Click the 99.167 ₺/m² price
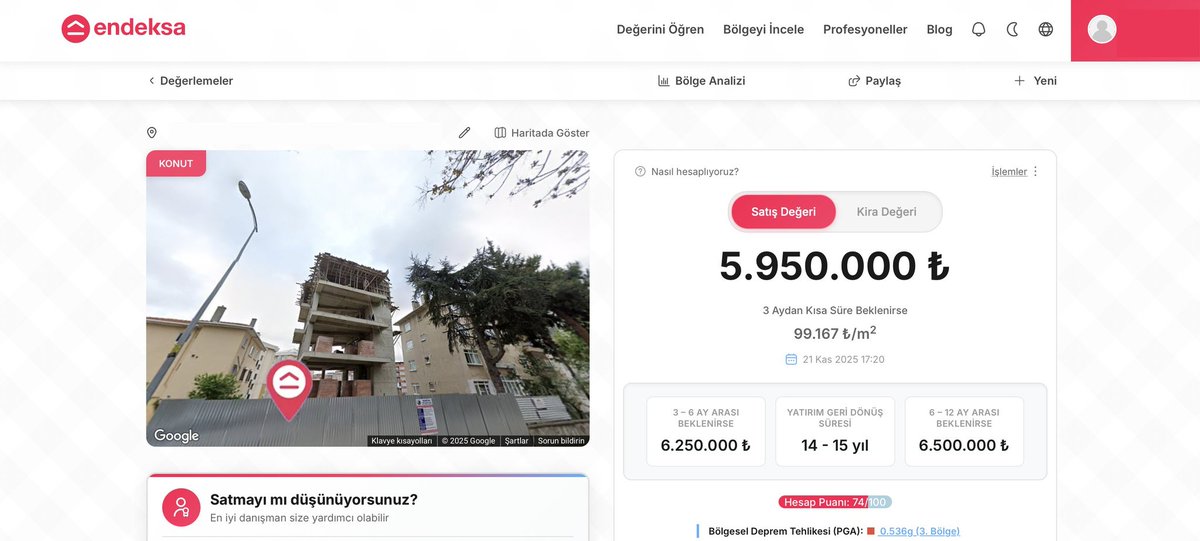This screenshot has width=1200, height=541. click(835, 334)
